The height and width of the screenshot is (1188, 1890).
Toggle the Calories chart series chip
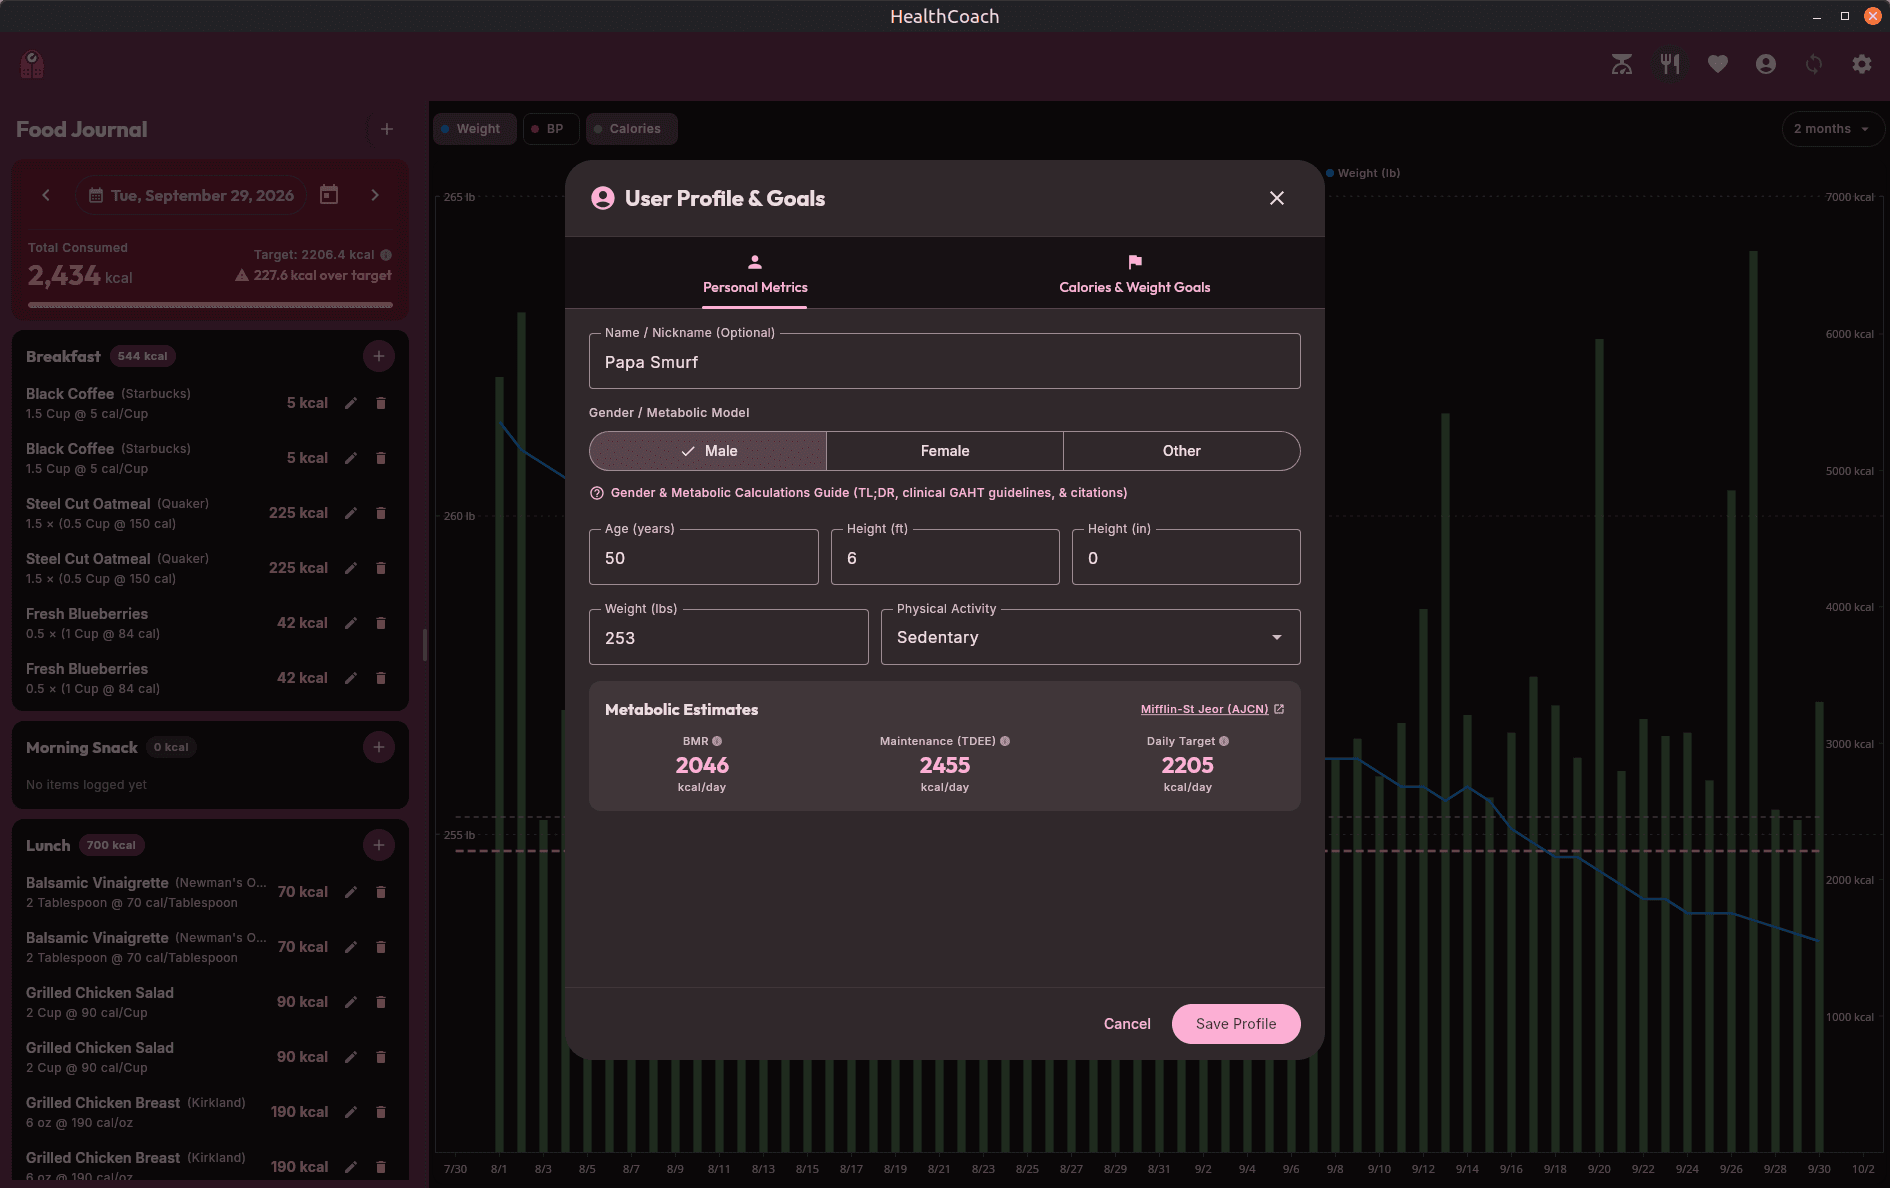632,129
